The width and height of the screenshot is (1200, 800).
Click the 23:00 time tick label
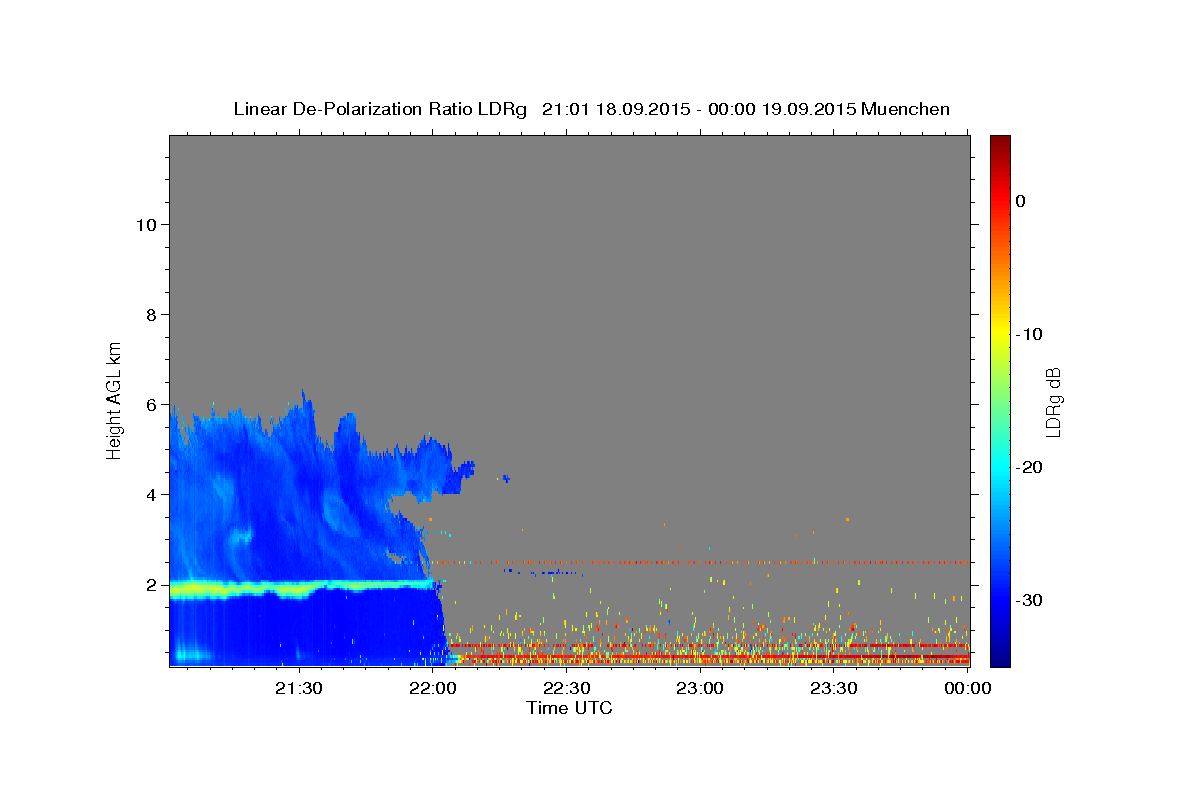click(700, 688)
